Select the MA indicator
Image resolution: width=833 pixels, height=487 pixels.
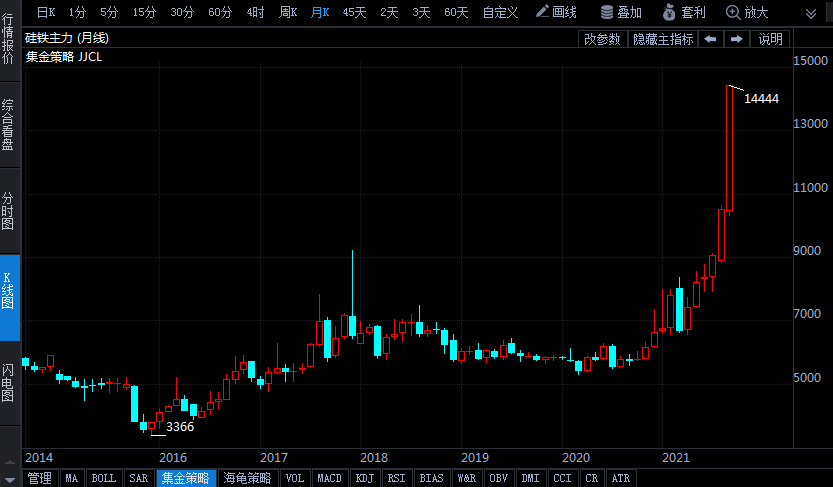point(72,478)
